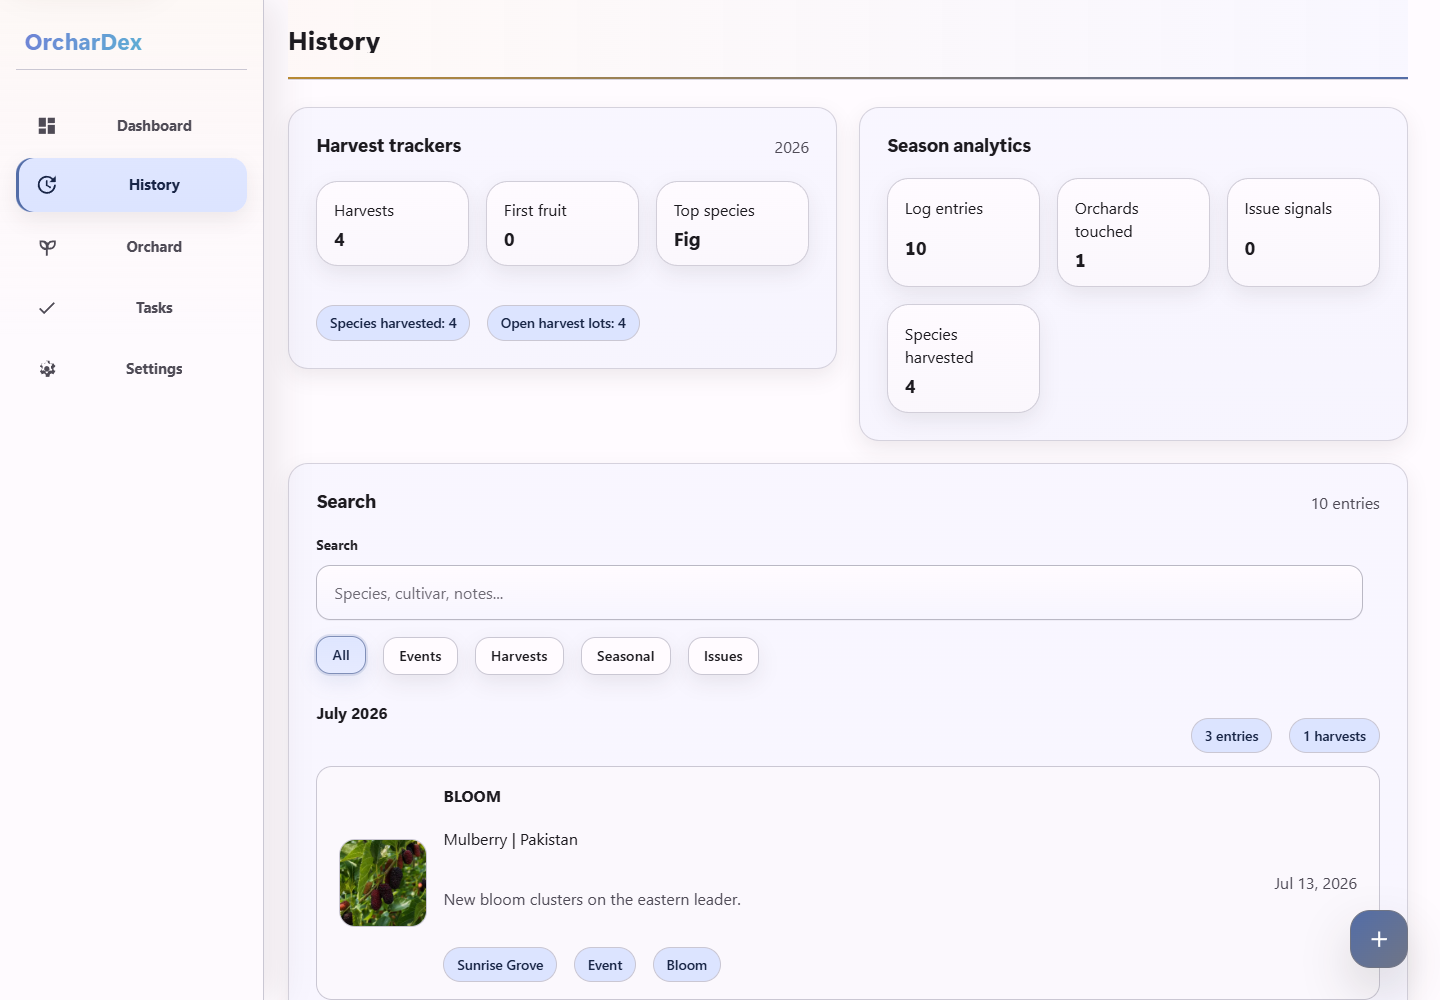
Task: Filter entries by Harvests
Action: pyautogui.click(x=519, y=656)
